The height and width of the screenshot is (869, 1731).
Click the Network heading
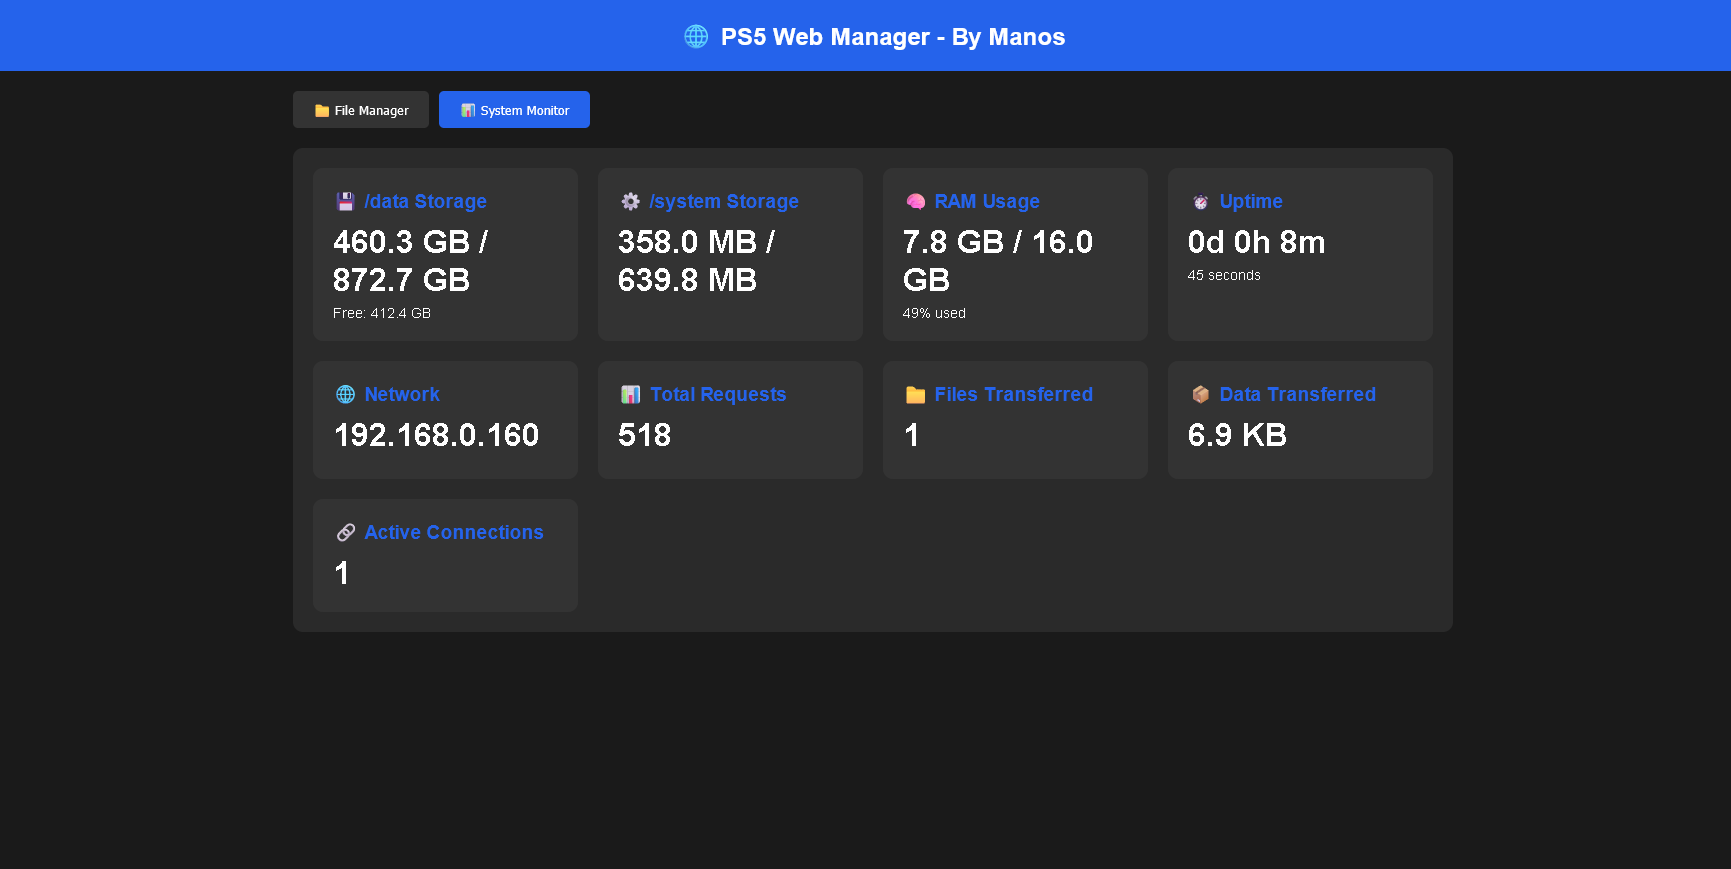coord(402,395)
